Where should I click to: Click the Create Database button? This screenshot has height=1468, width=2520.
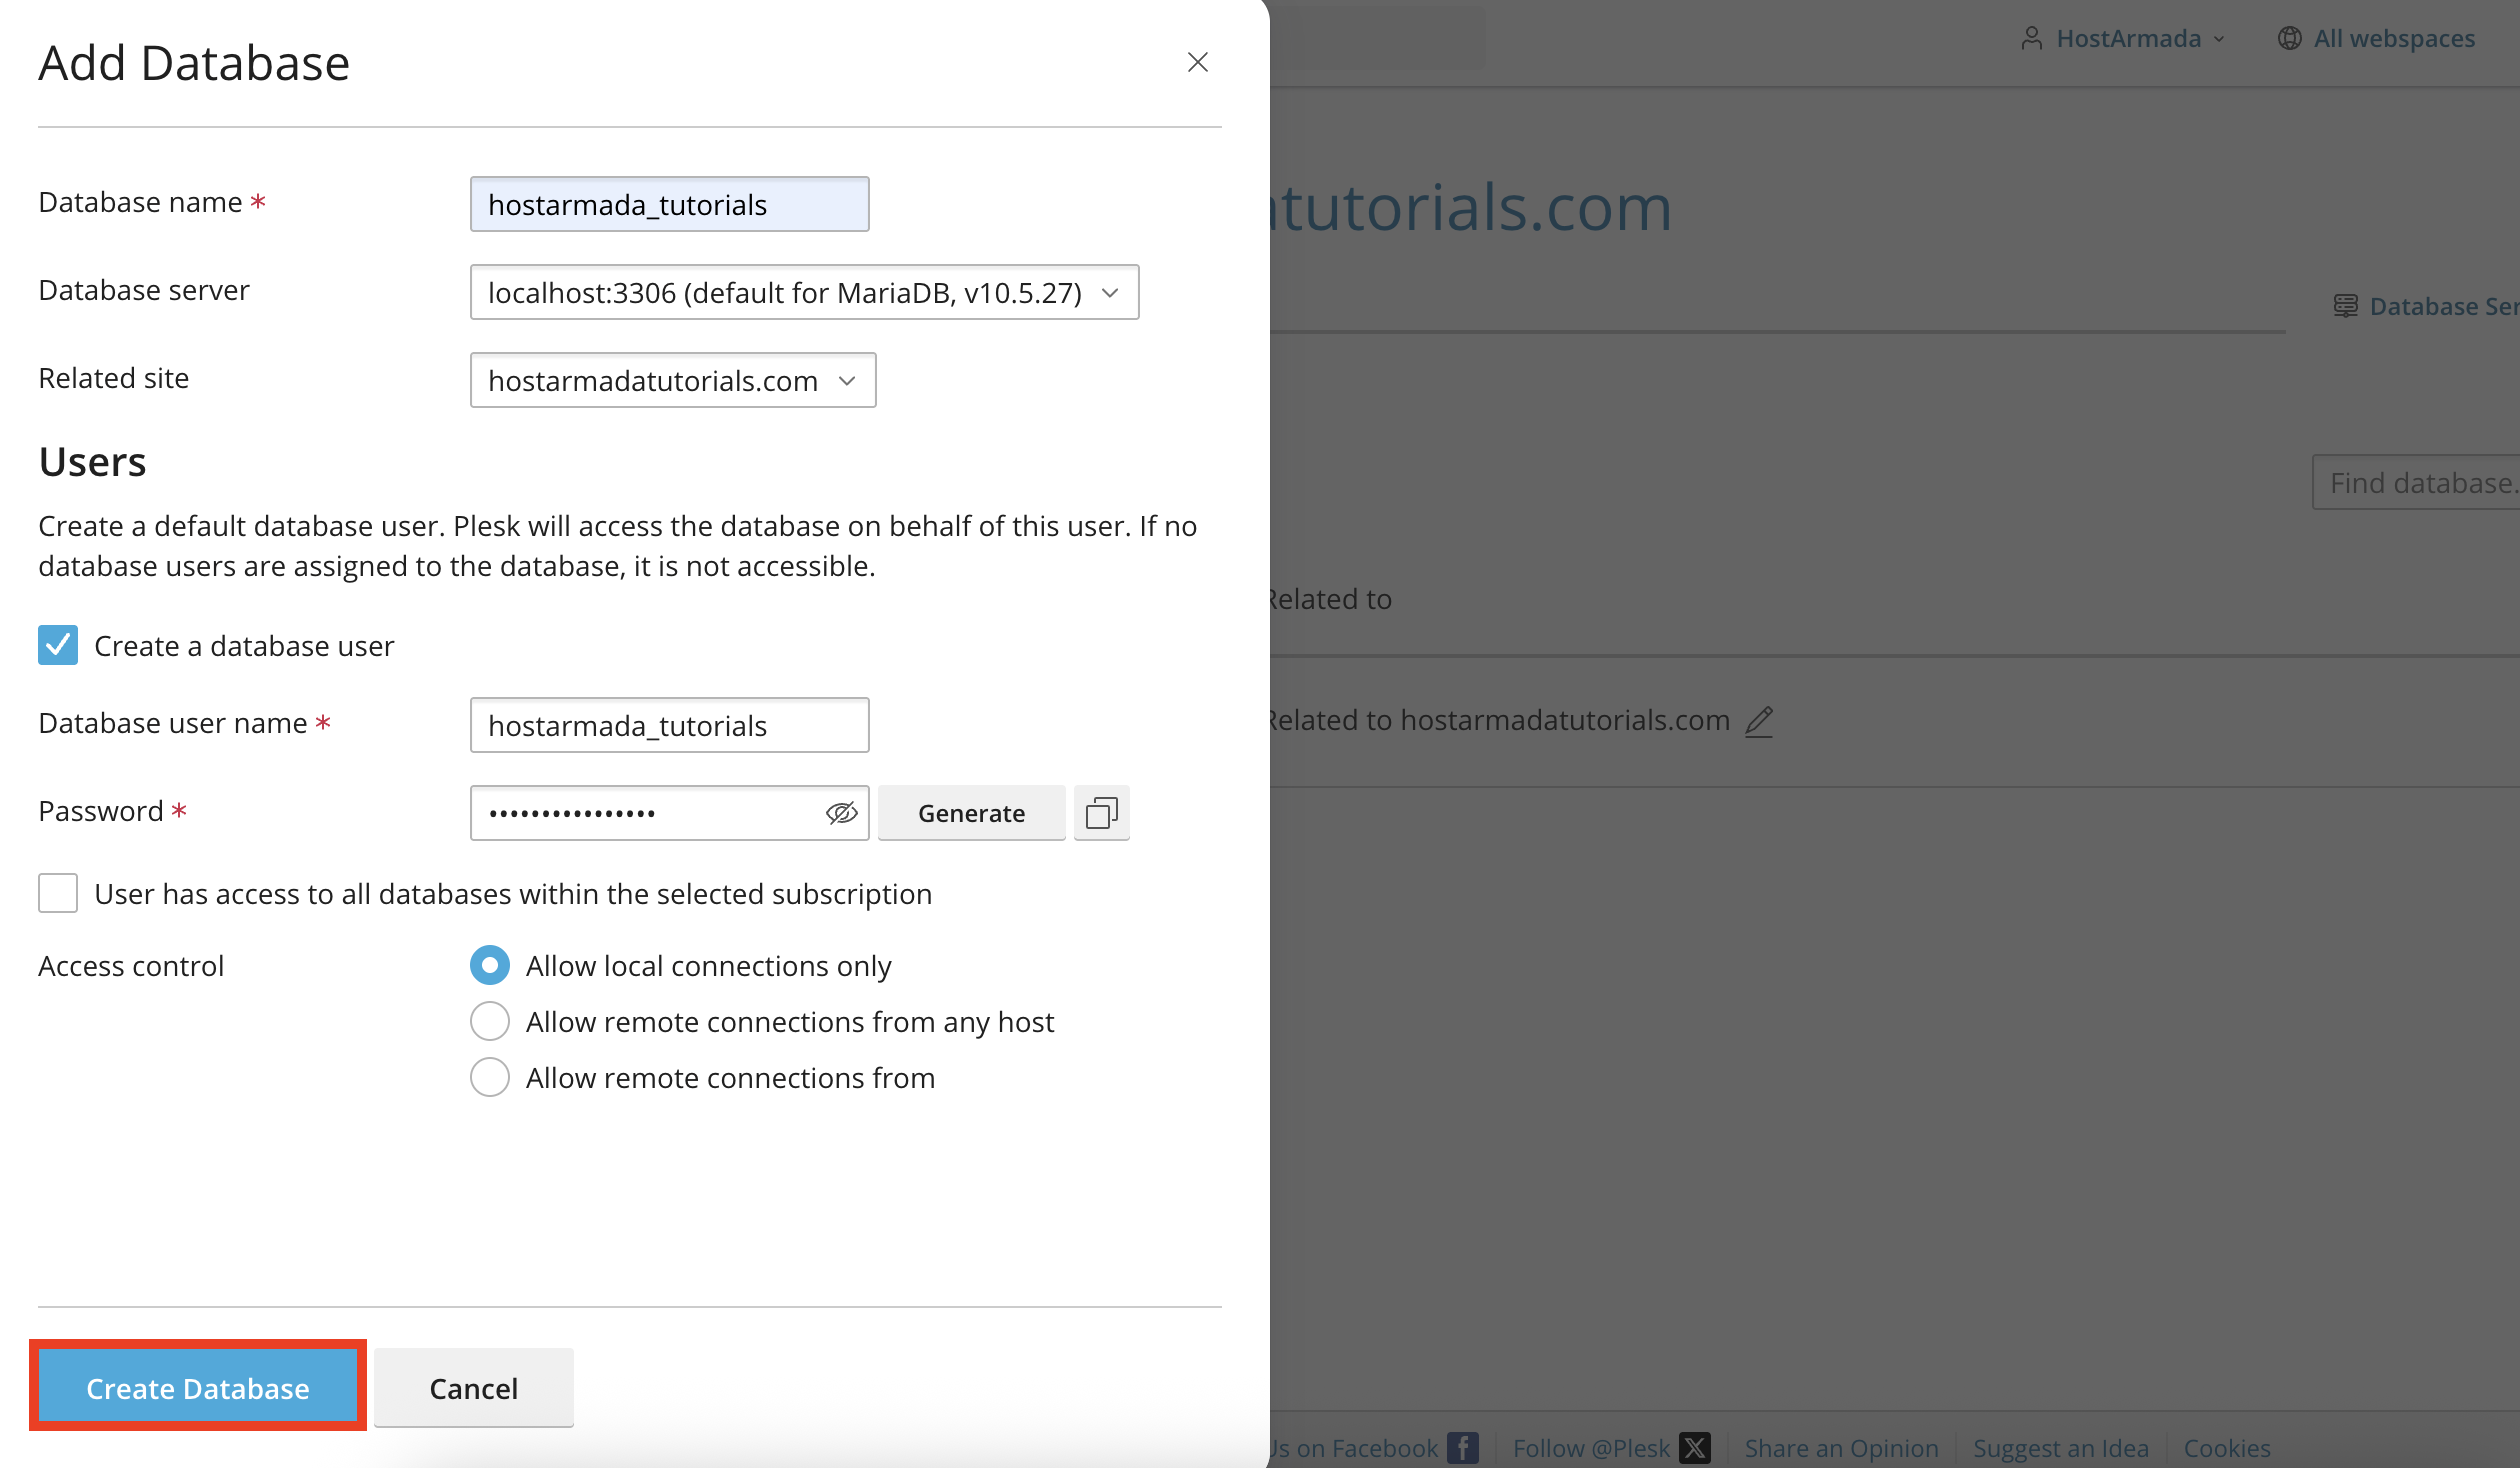tap(197, 1387)
